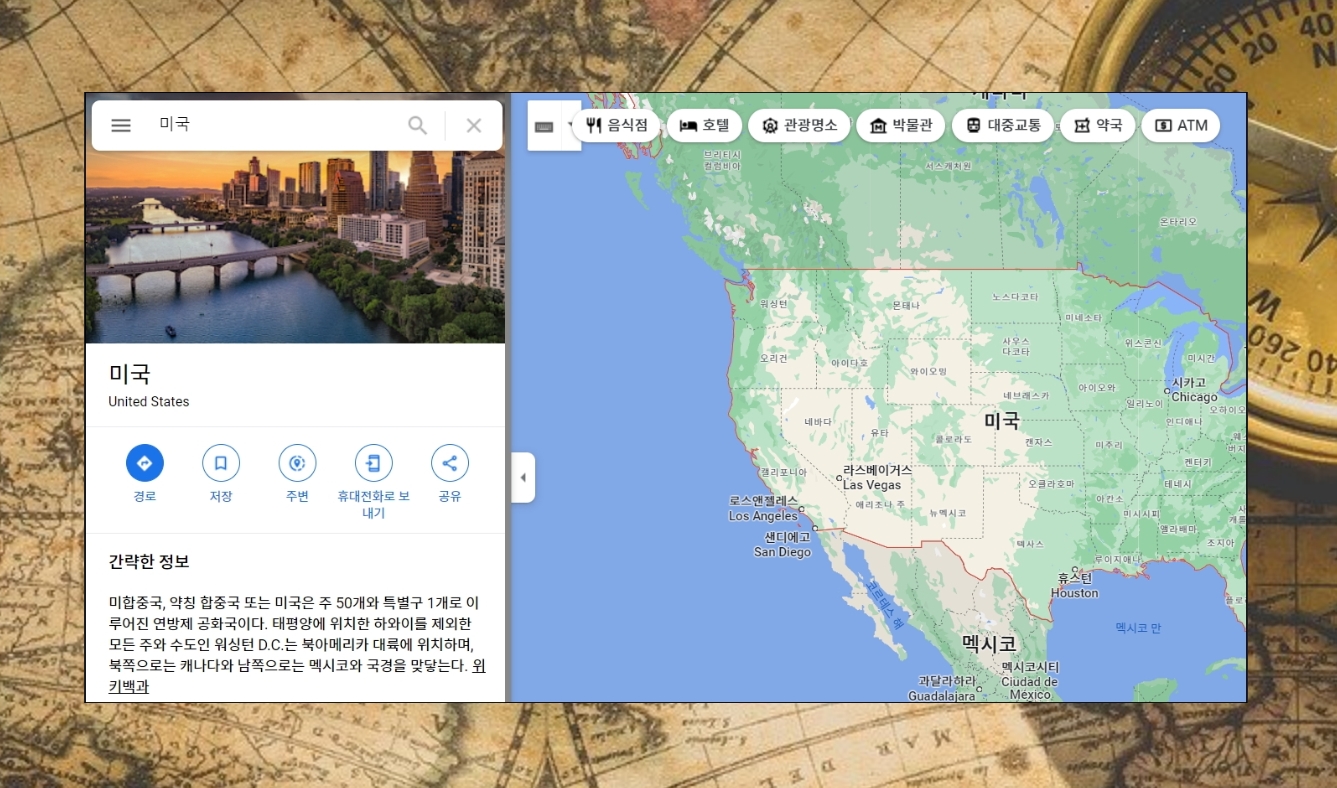Screen dimensions: 1337x788
Task: Click the 경로 directions icon
Action: coord(144,463)
